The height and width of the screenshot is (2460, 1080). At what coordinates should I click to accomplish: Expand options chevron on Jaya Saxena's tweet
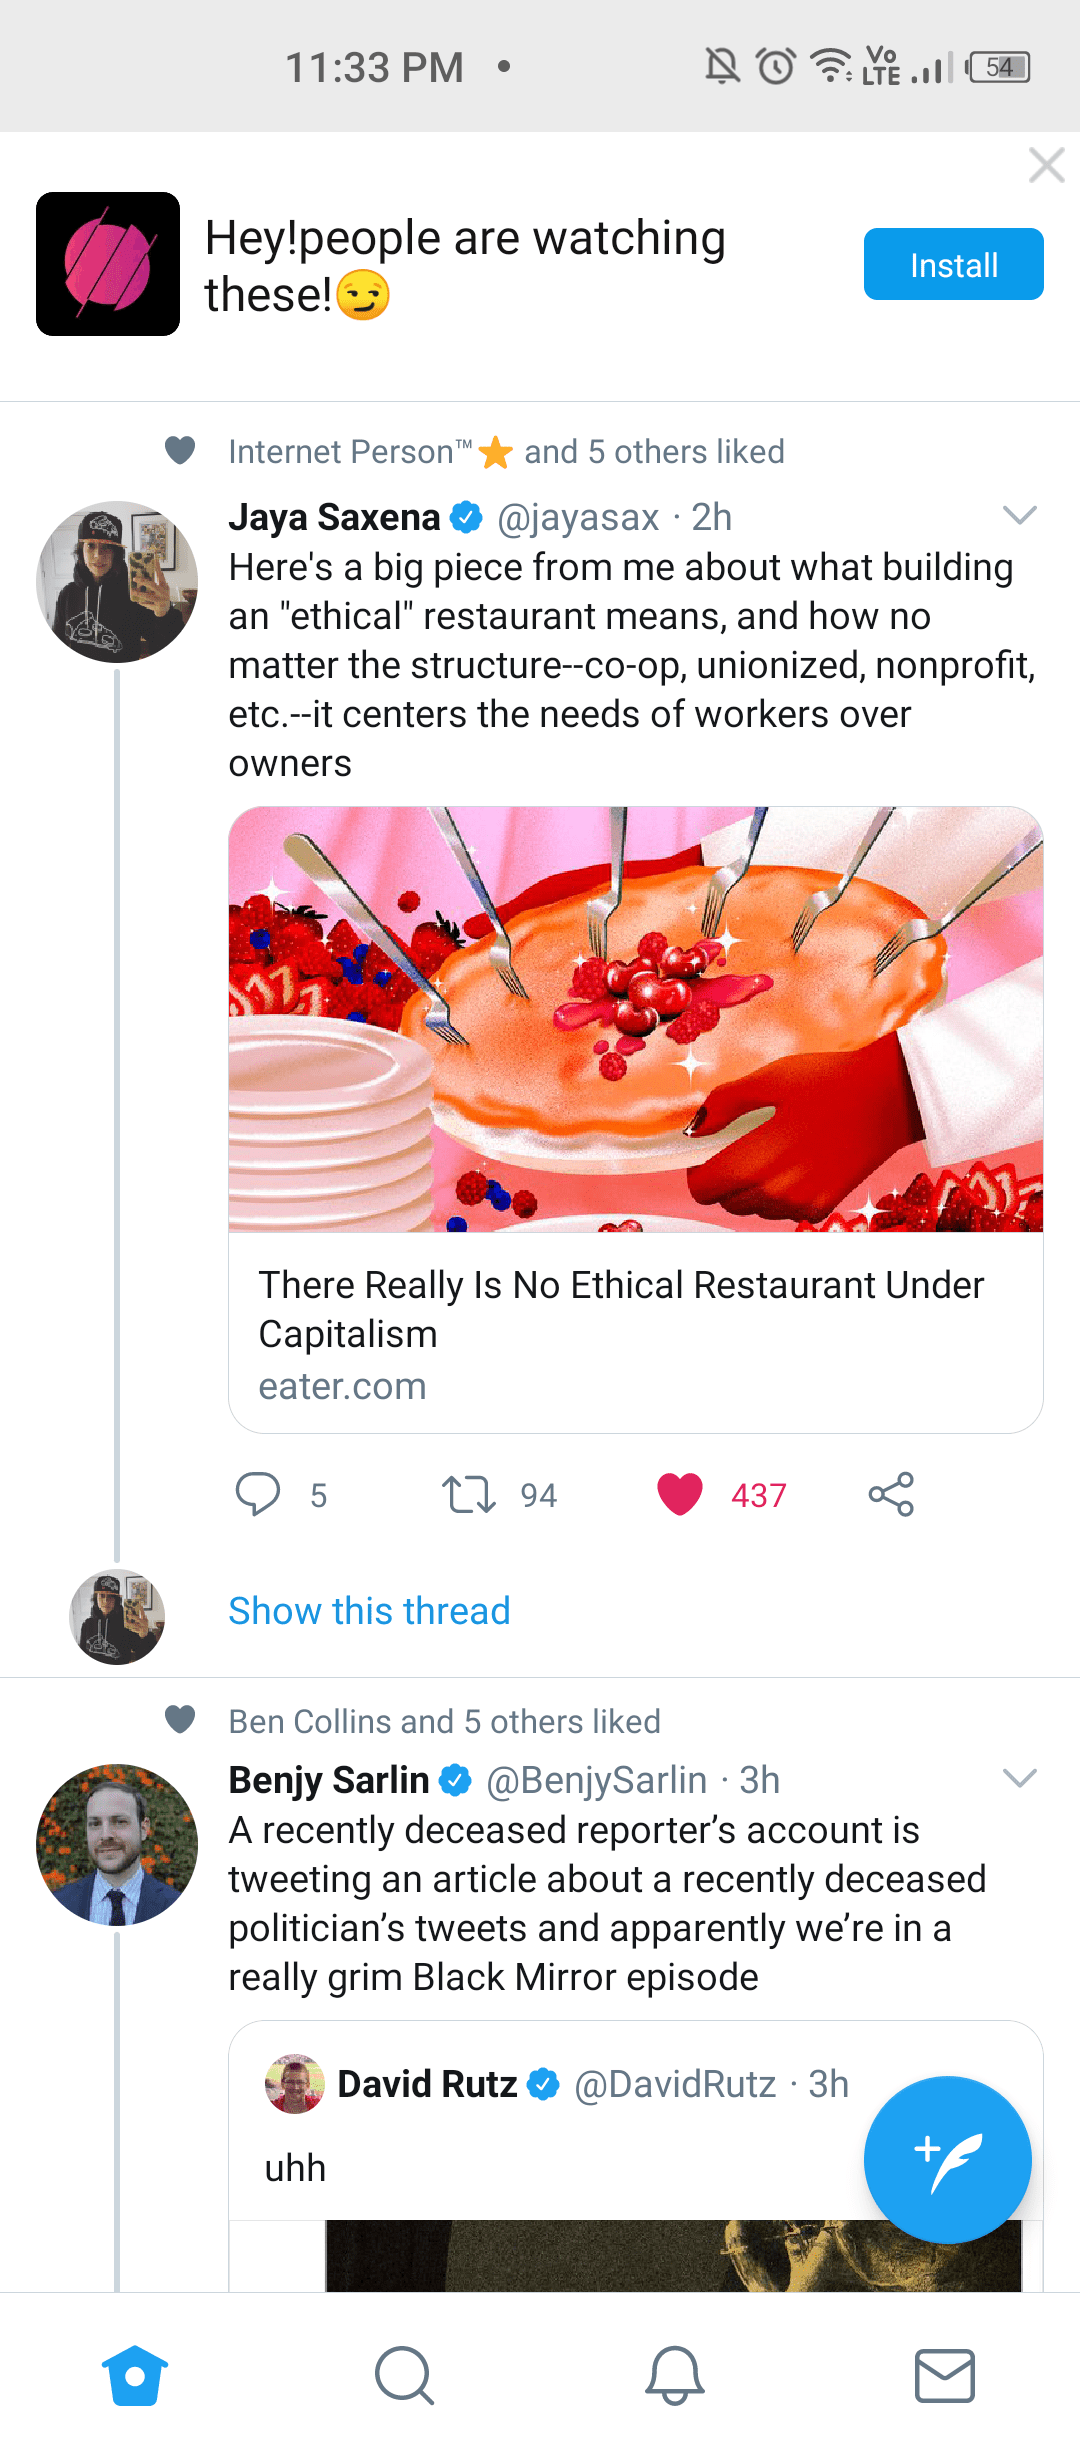[x=1019, y=515]
